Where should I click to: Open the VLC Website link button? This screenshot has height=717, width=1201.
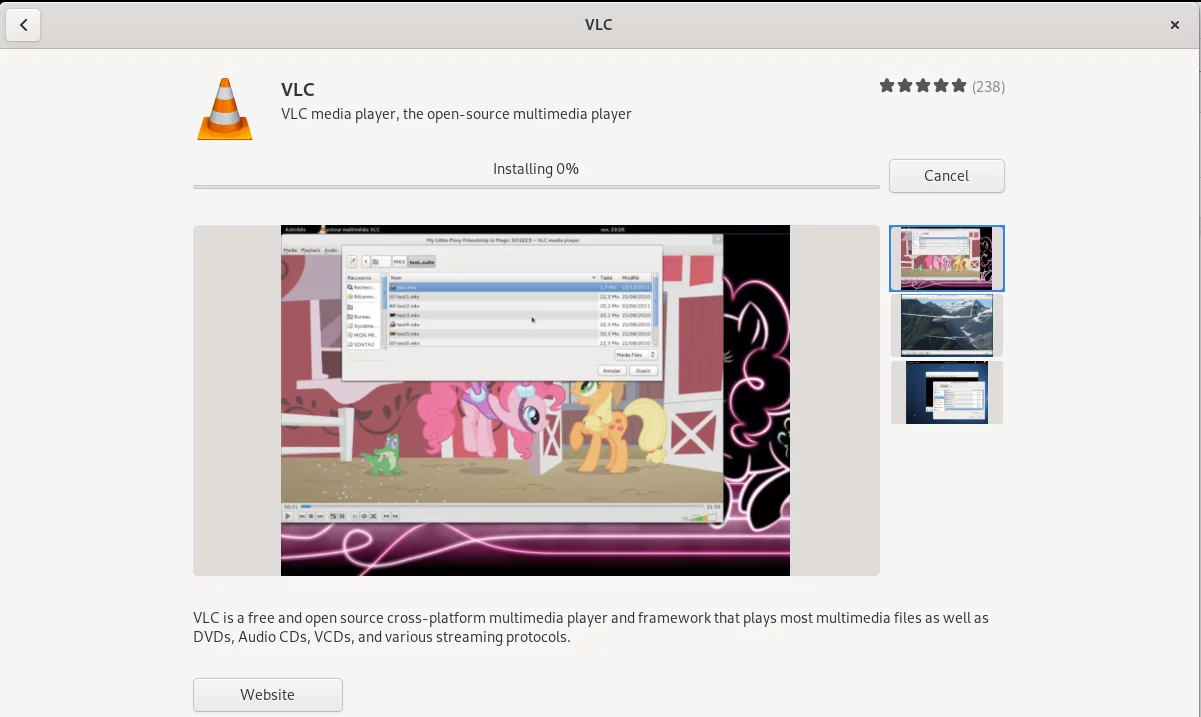point(268,694)
